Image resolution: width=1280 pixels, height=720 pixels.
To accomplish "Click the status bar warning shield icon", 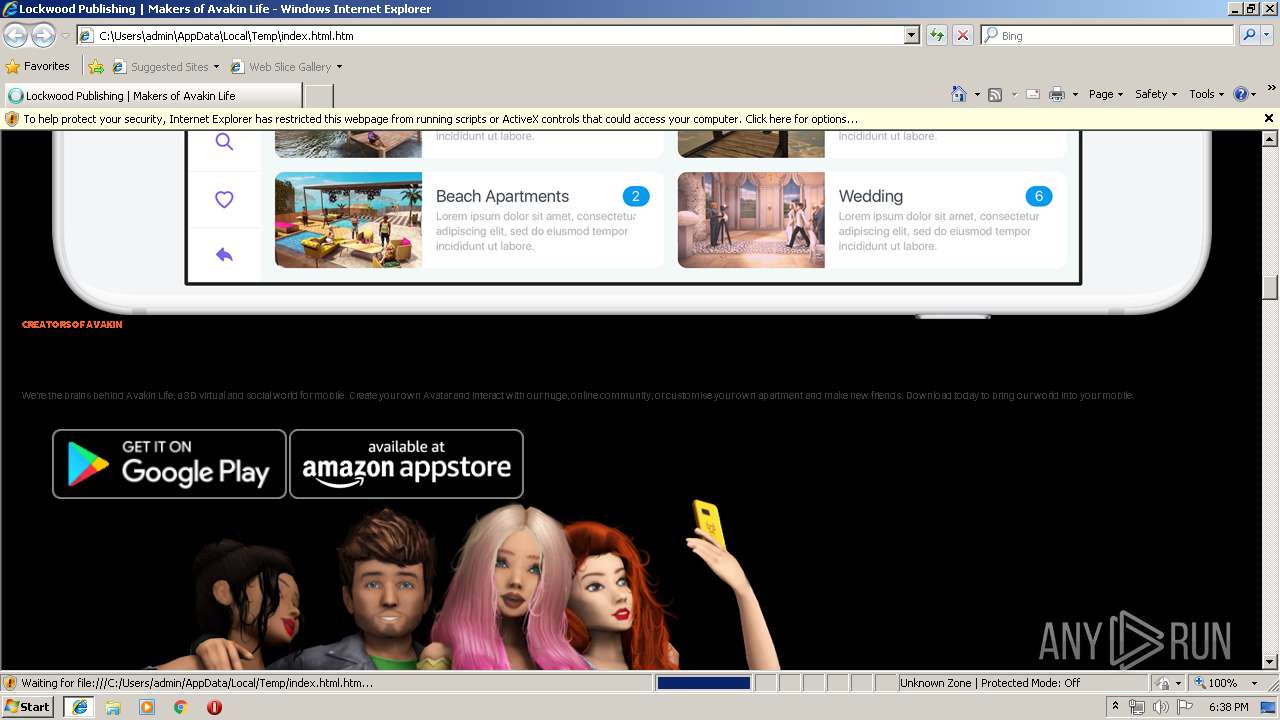I will 11,683.
